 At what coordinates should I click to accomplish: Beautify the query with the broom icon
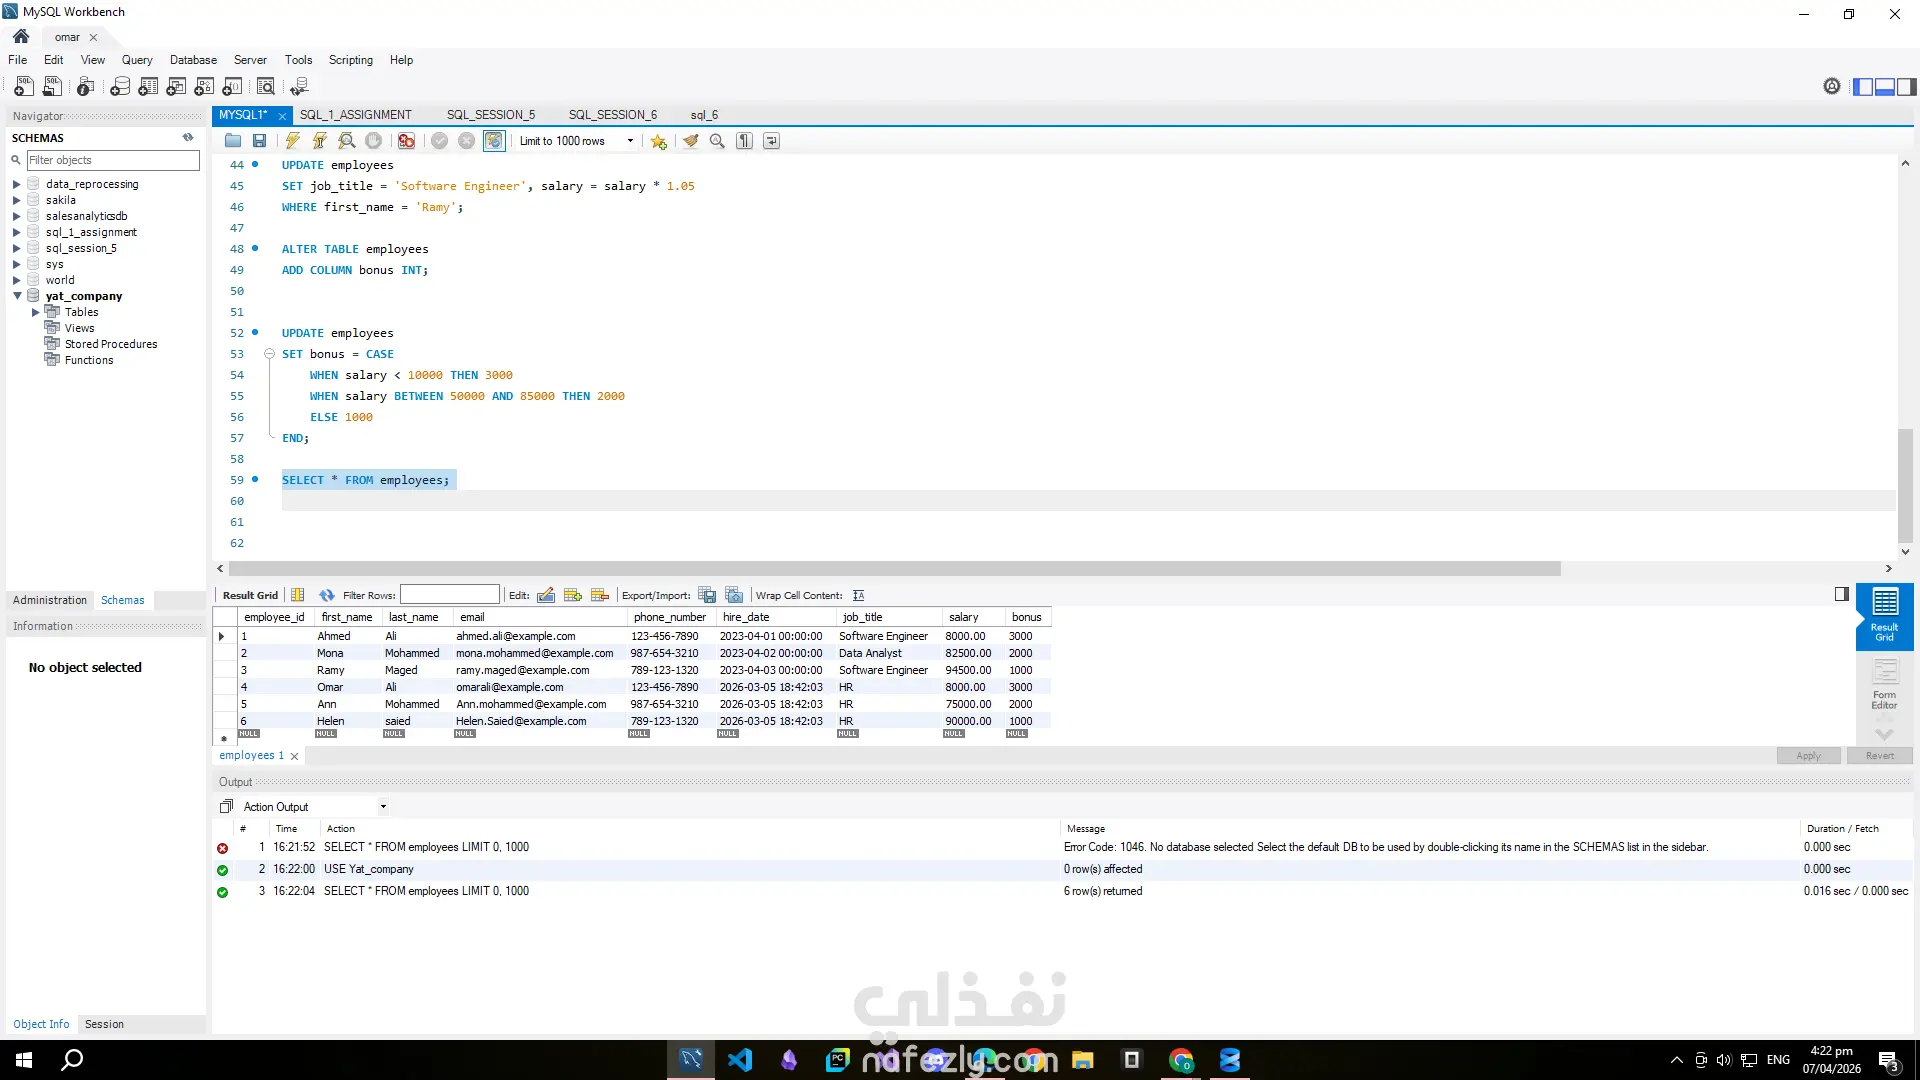tap(691, 141)
